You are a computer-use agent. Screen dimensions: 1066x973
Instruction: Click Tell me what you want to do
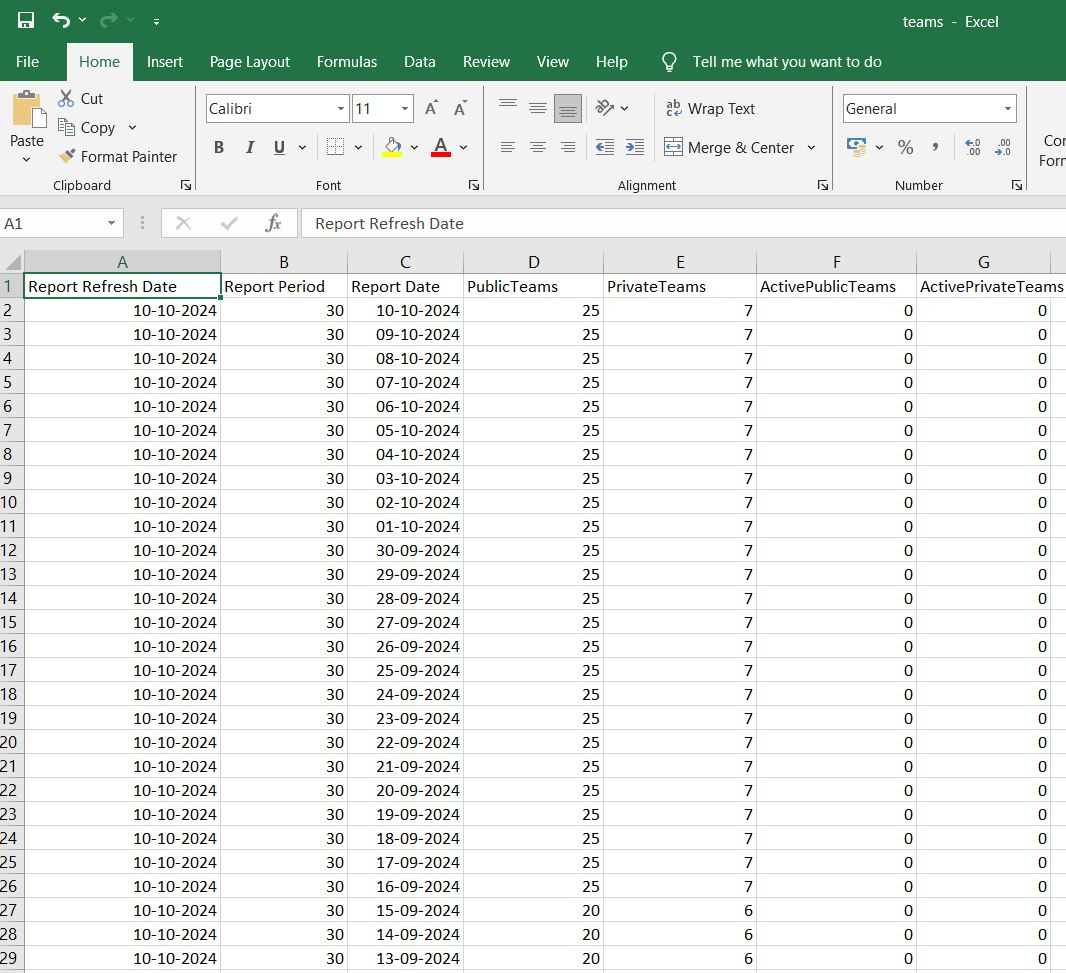coord(786,62)
